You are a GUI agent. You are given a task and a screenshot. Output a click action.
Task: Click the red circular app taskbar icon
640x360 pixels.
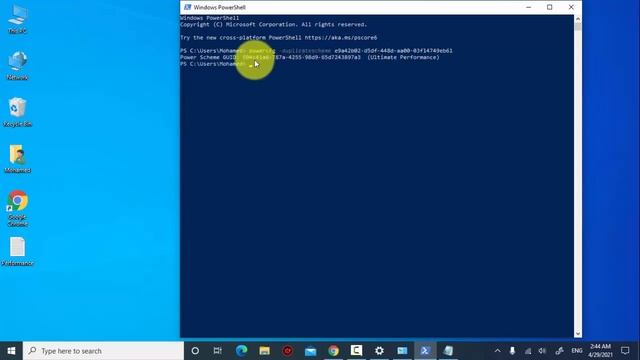coord(288,351)
